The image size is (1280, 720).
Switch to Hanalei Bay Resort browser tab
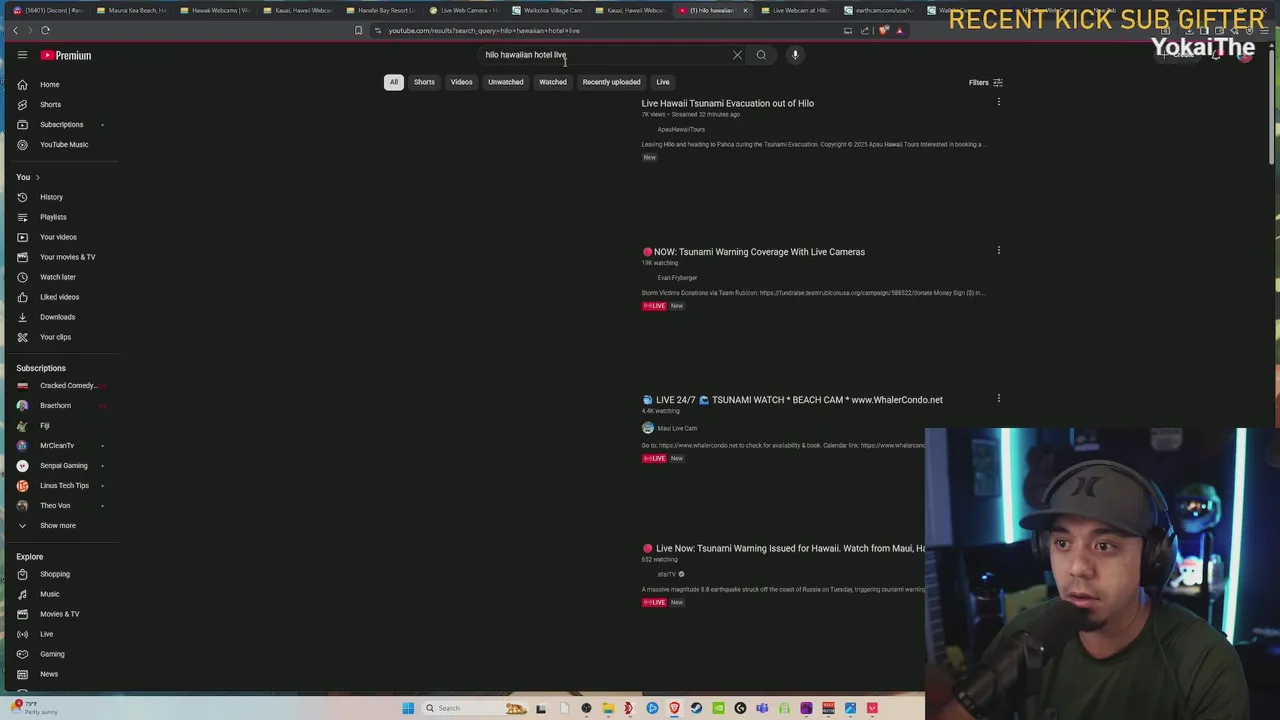pos(380,10)
